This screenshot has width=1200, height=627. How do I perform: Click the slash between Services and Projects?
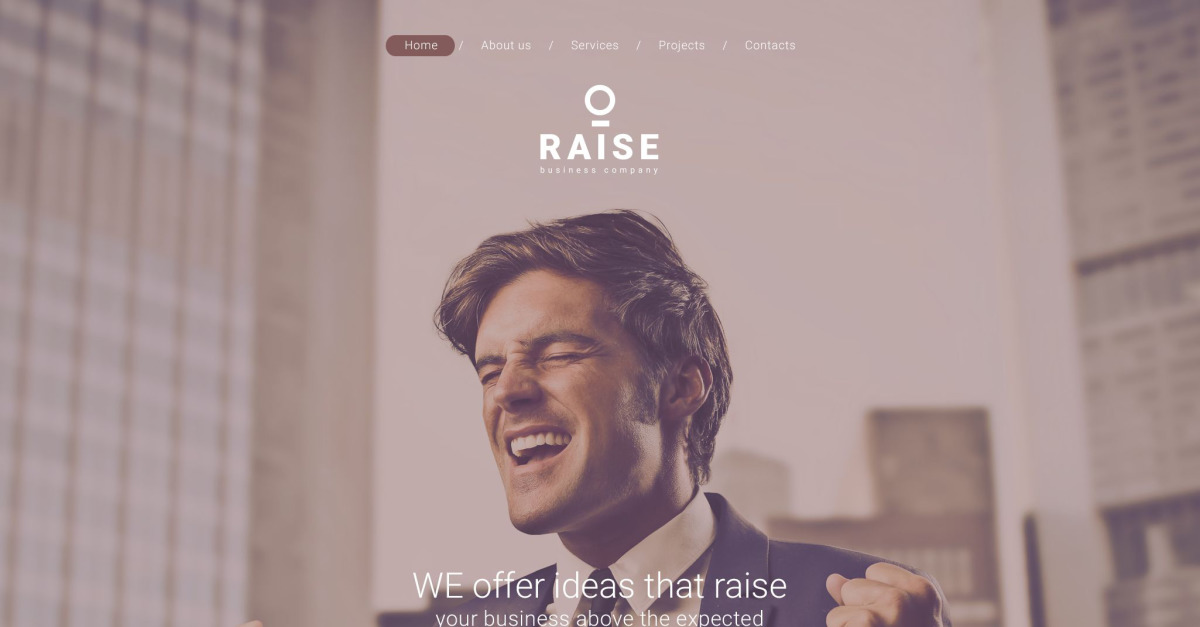click(639, 46)
